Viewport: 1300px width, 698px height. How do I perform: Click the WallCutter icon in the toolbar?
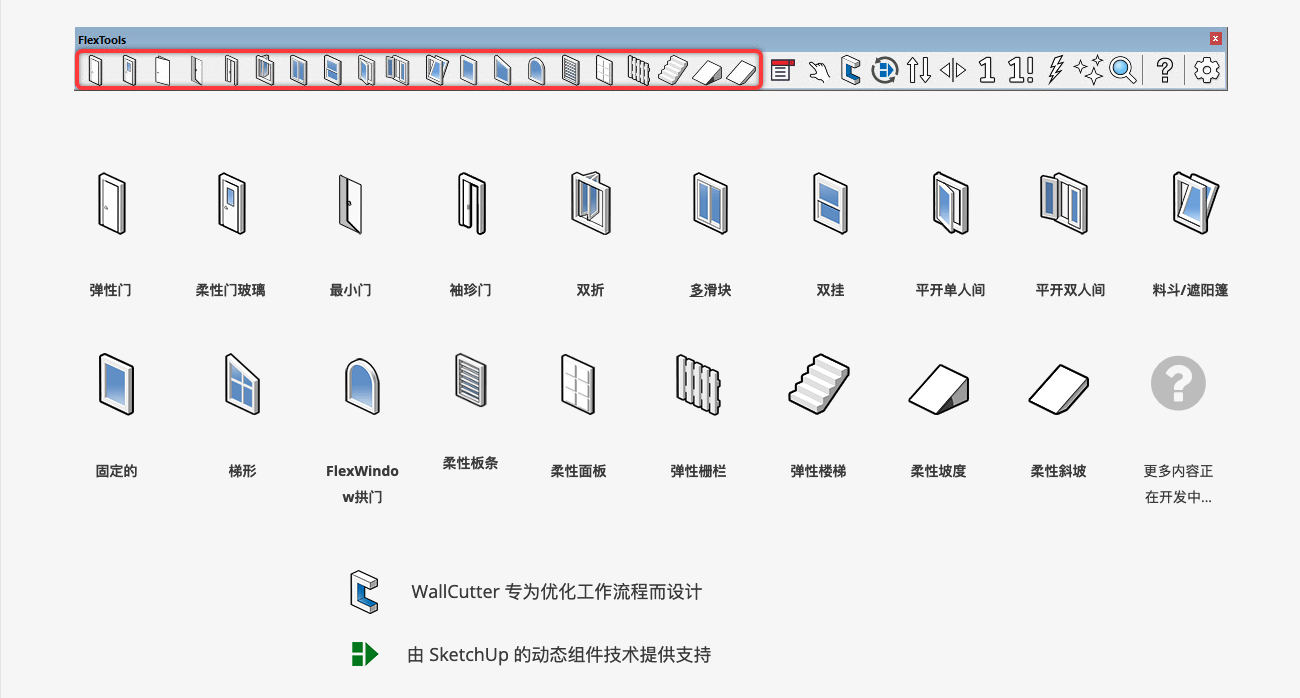pyautogui.click(x=851, y=70)
